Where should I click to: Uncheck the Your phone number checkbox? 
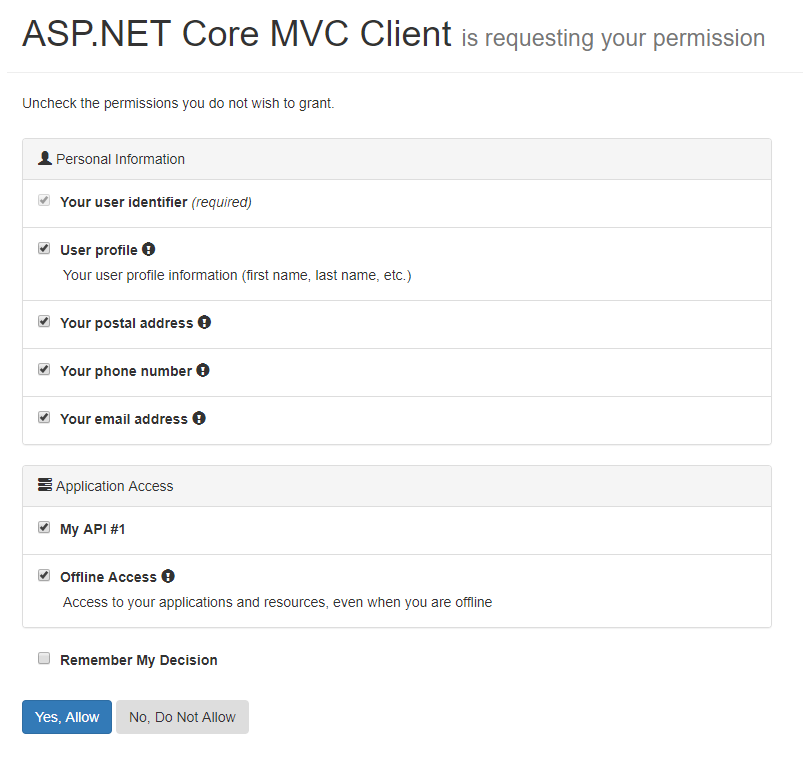tap(44, 370)
